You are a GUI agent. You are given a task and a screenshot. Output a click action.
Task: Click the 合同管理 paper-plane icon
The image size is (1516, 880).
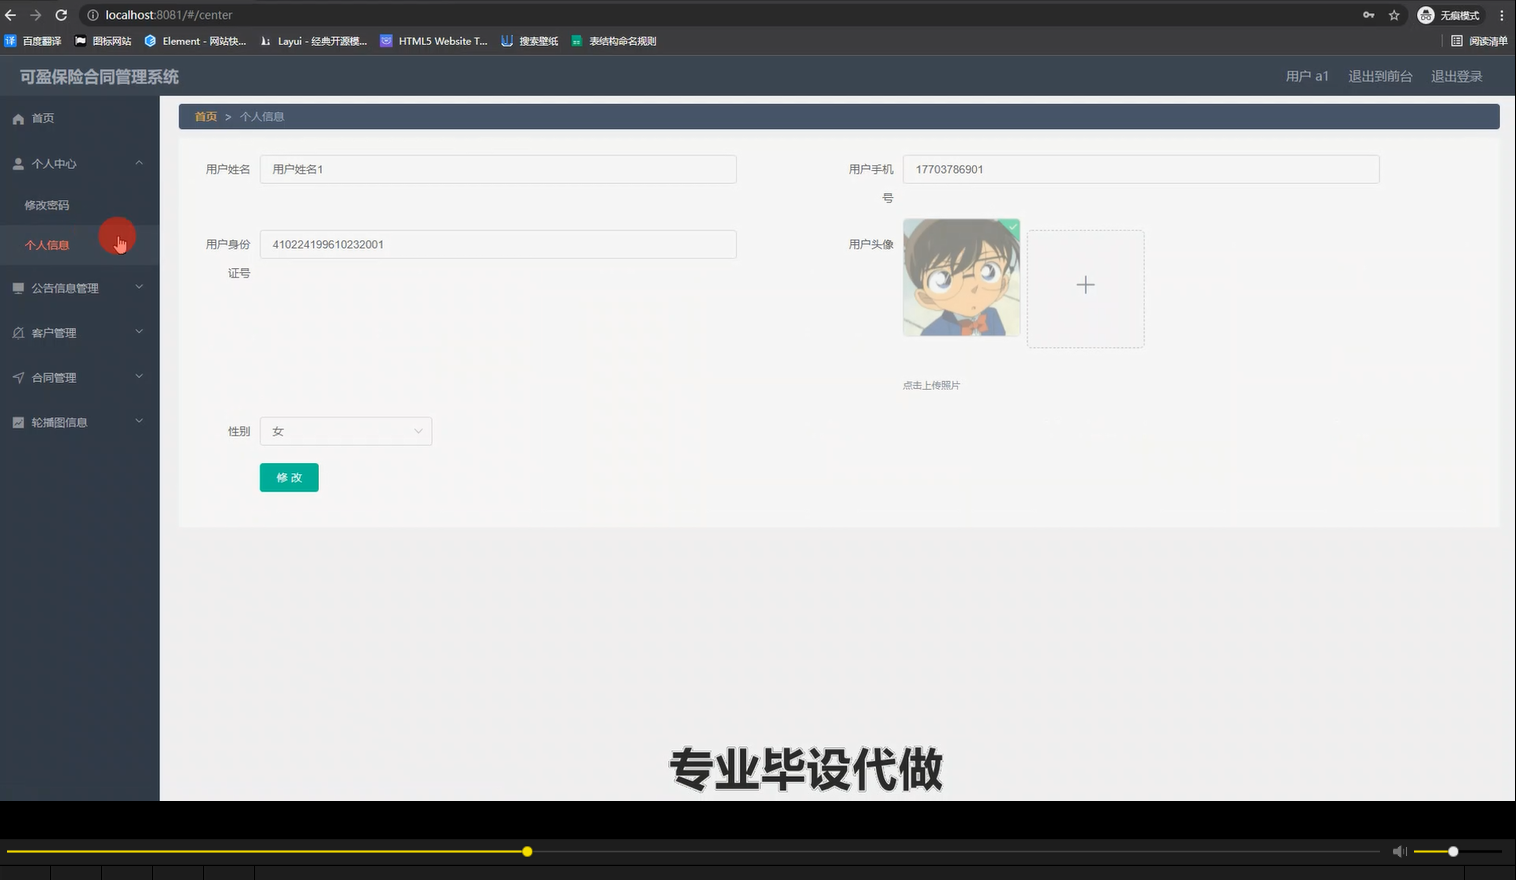click(x=17, y=377)
